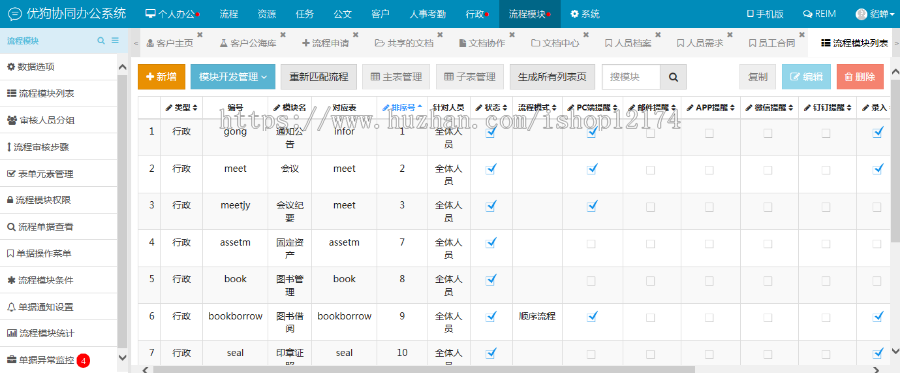Sort by 微信提醒 column header
This screenshot has height=373, width=900.
[x=769, y=107]
